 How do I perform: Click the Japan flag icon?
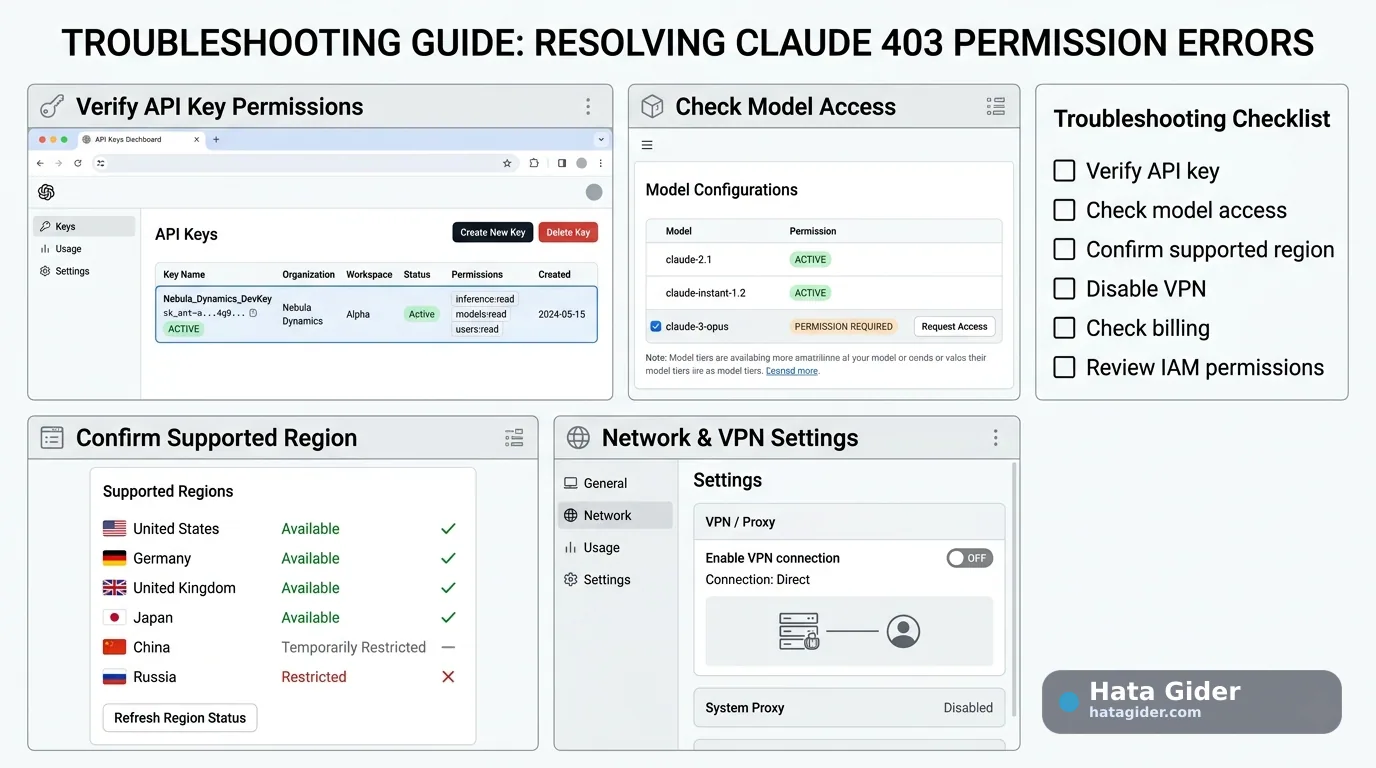pyautogui.click(x=114, y=618)
